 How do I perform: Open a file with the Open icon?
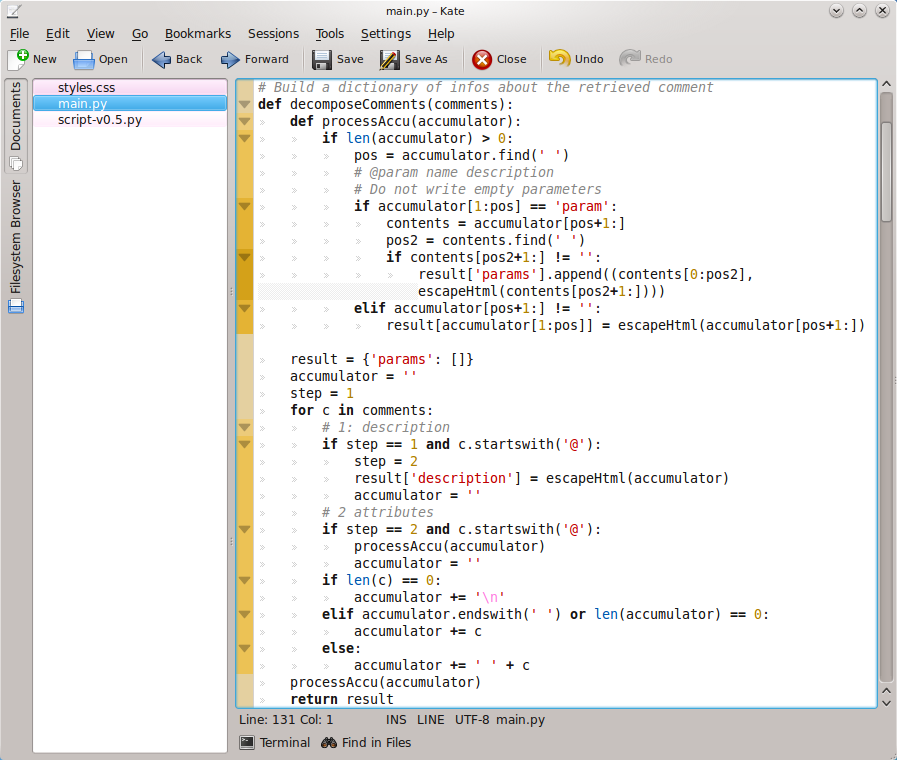tap(84, 59)
